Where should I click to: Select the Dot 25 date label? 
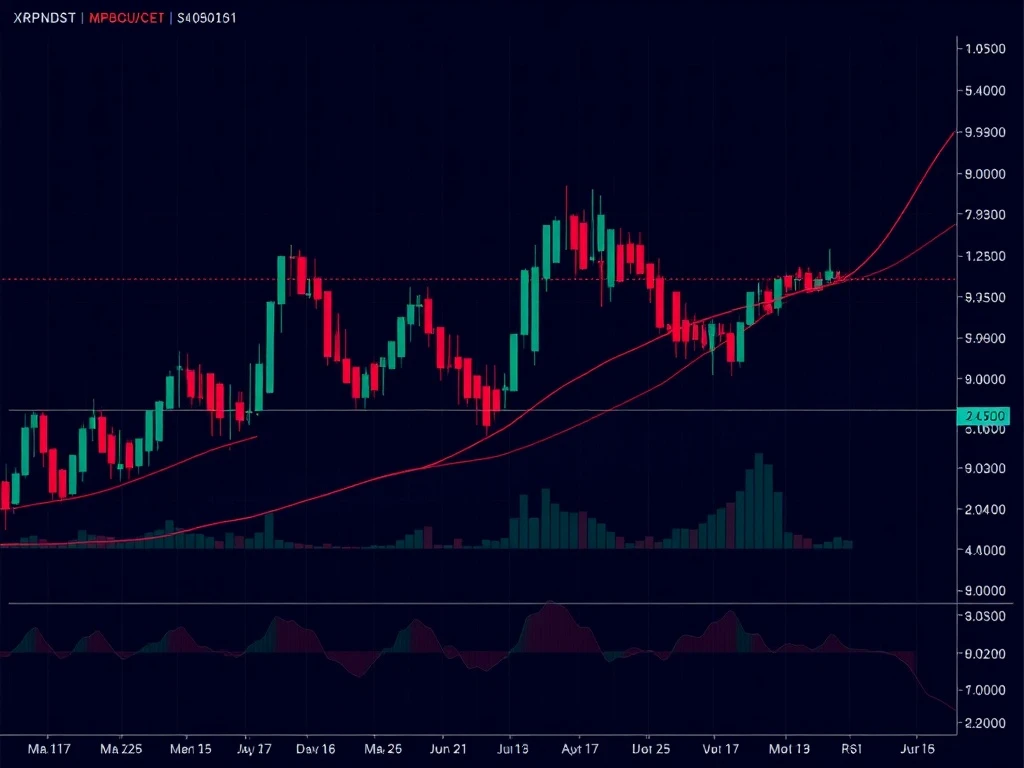(651, 748)
